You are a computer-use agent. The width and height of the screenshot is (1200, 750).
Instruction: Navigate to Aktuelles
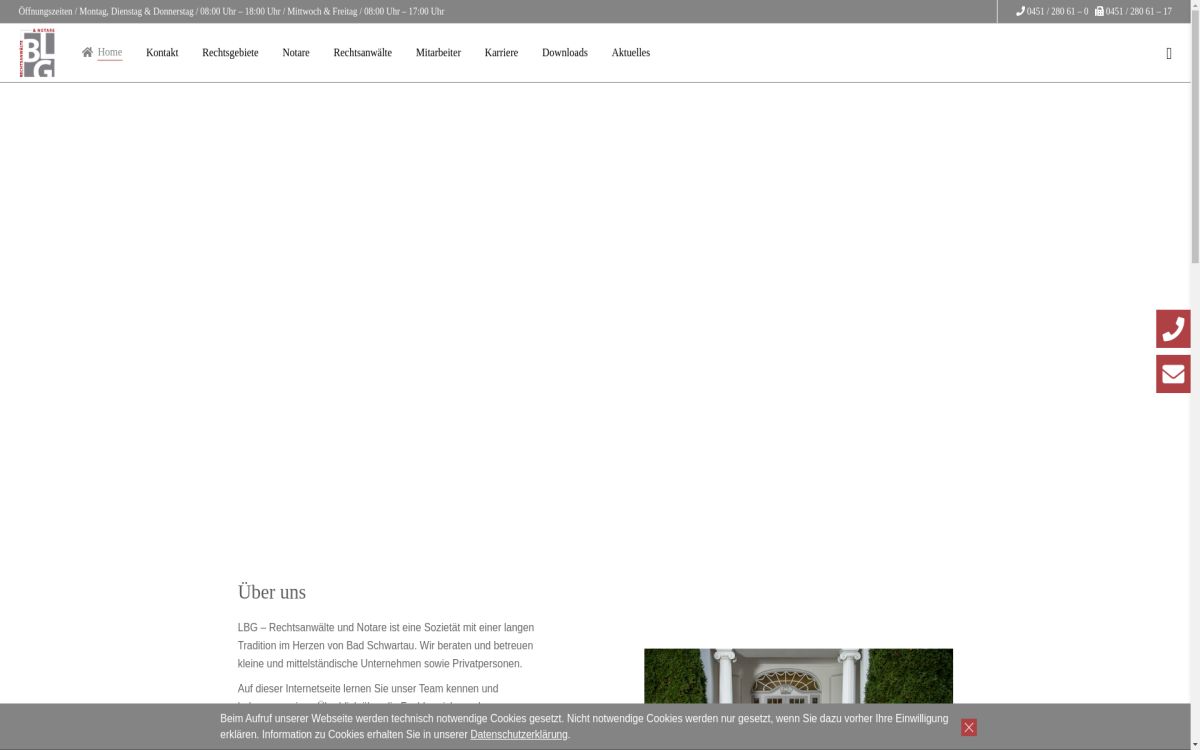tap(630, 53)
